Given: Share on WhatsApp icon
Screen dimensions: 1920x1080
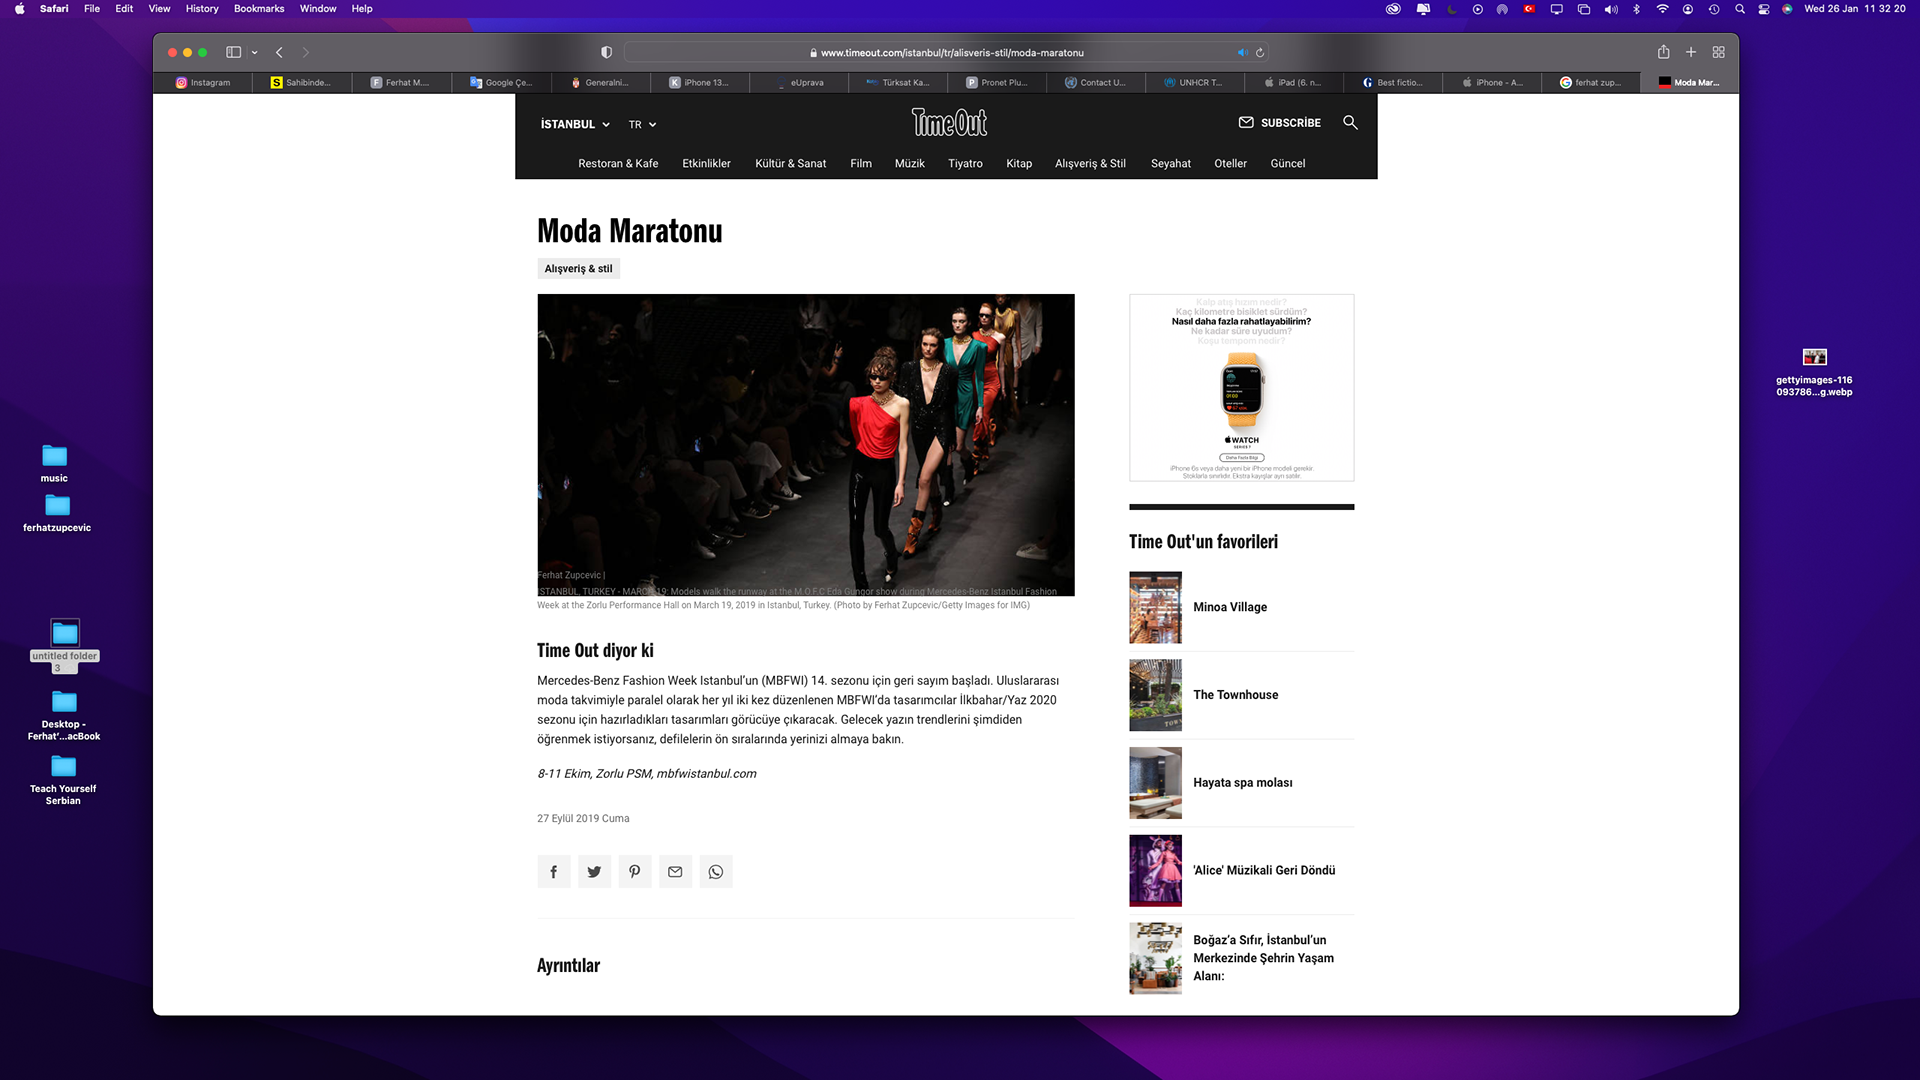Looking at the screenshot, I should (x=716, y=872).
